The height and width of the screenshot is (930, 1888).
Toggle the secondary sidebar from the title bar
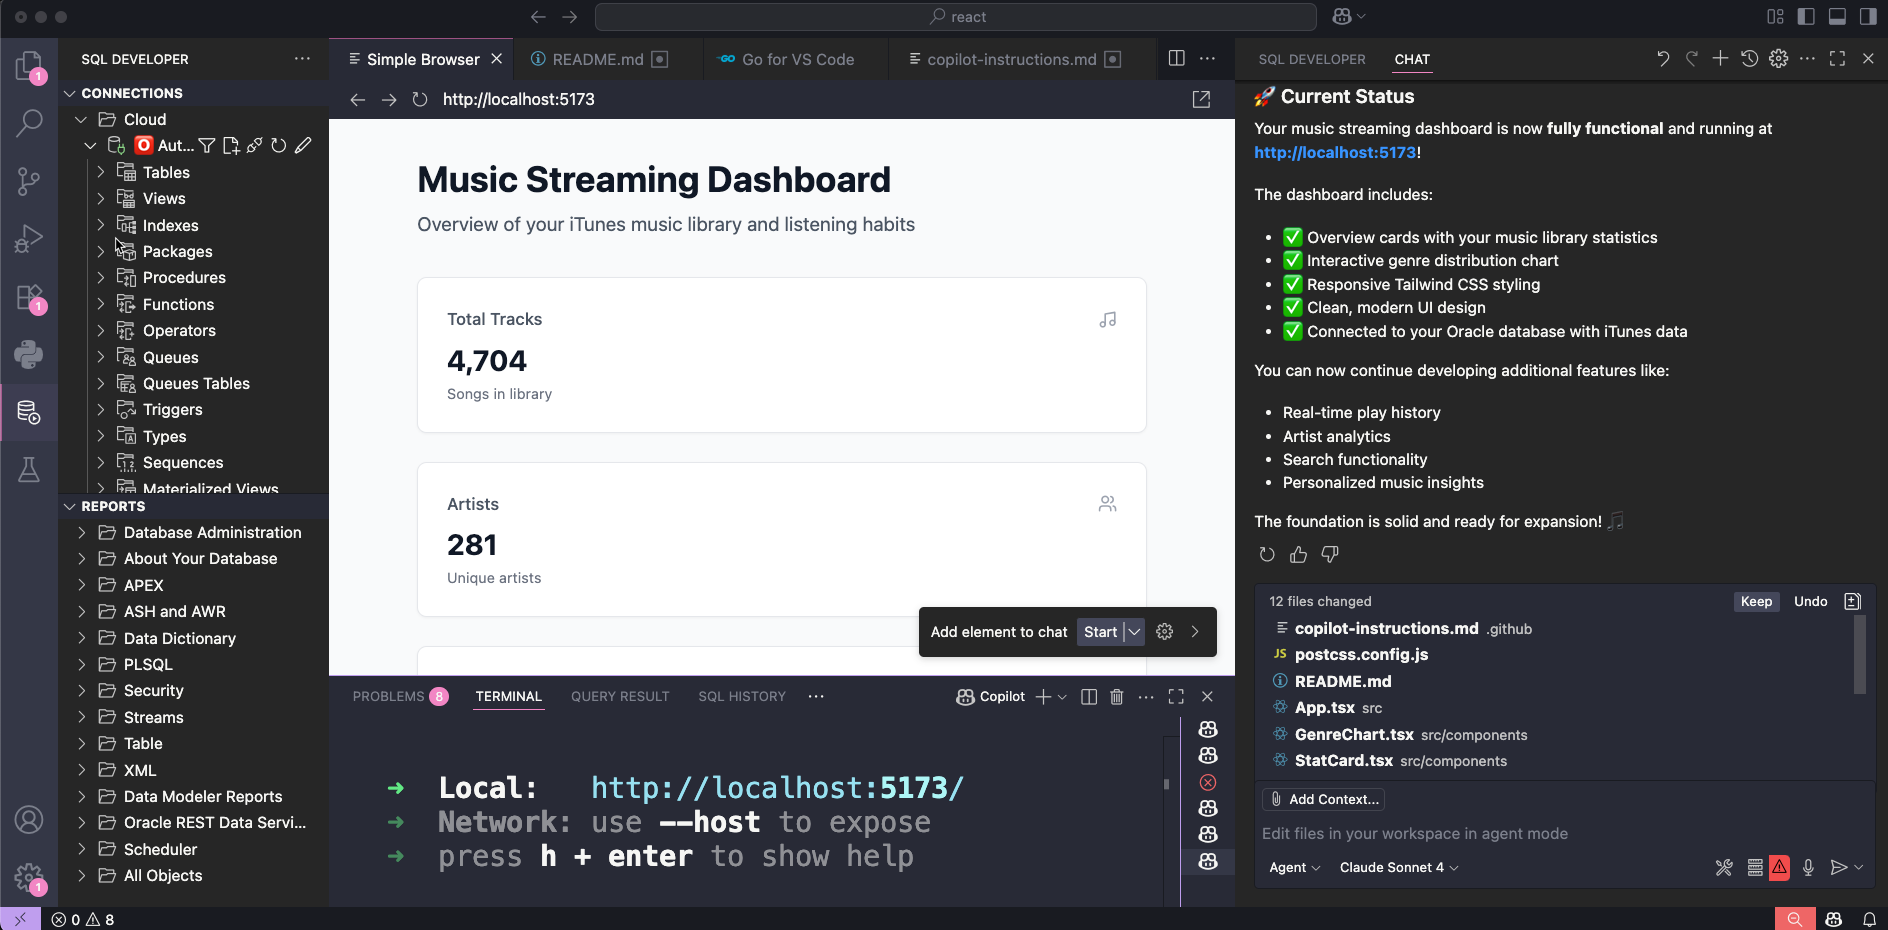tap(1869, 16)
